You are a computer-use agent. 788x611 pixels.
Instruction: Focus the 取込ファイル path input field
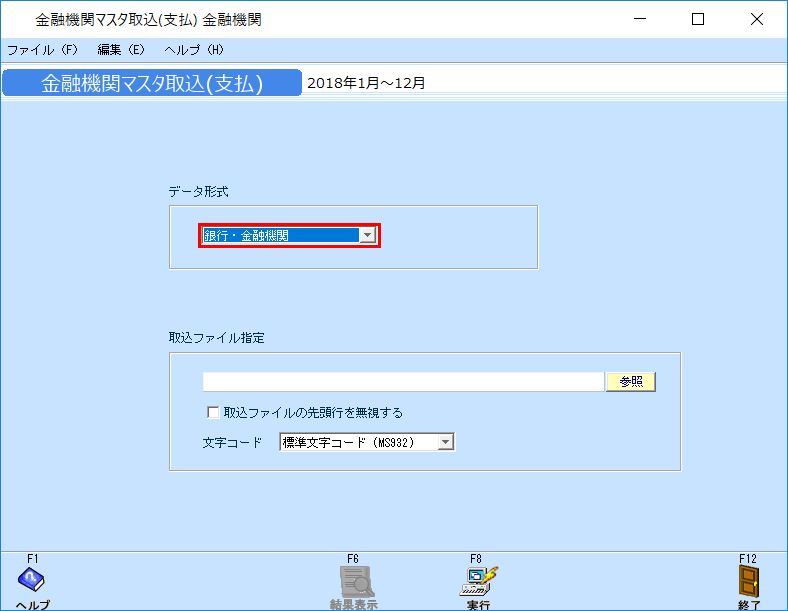[403, 381]
